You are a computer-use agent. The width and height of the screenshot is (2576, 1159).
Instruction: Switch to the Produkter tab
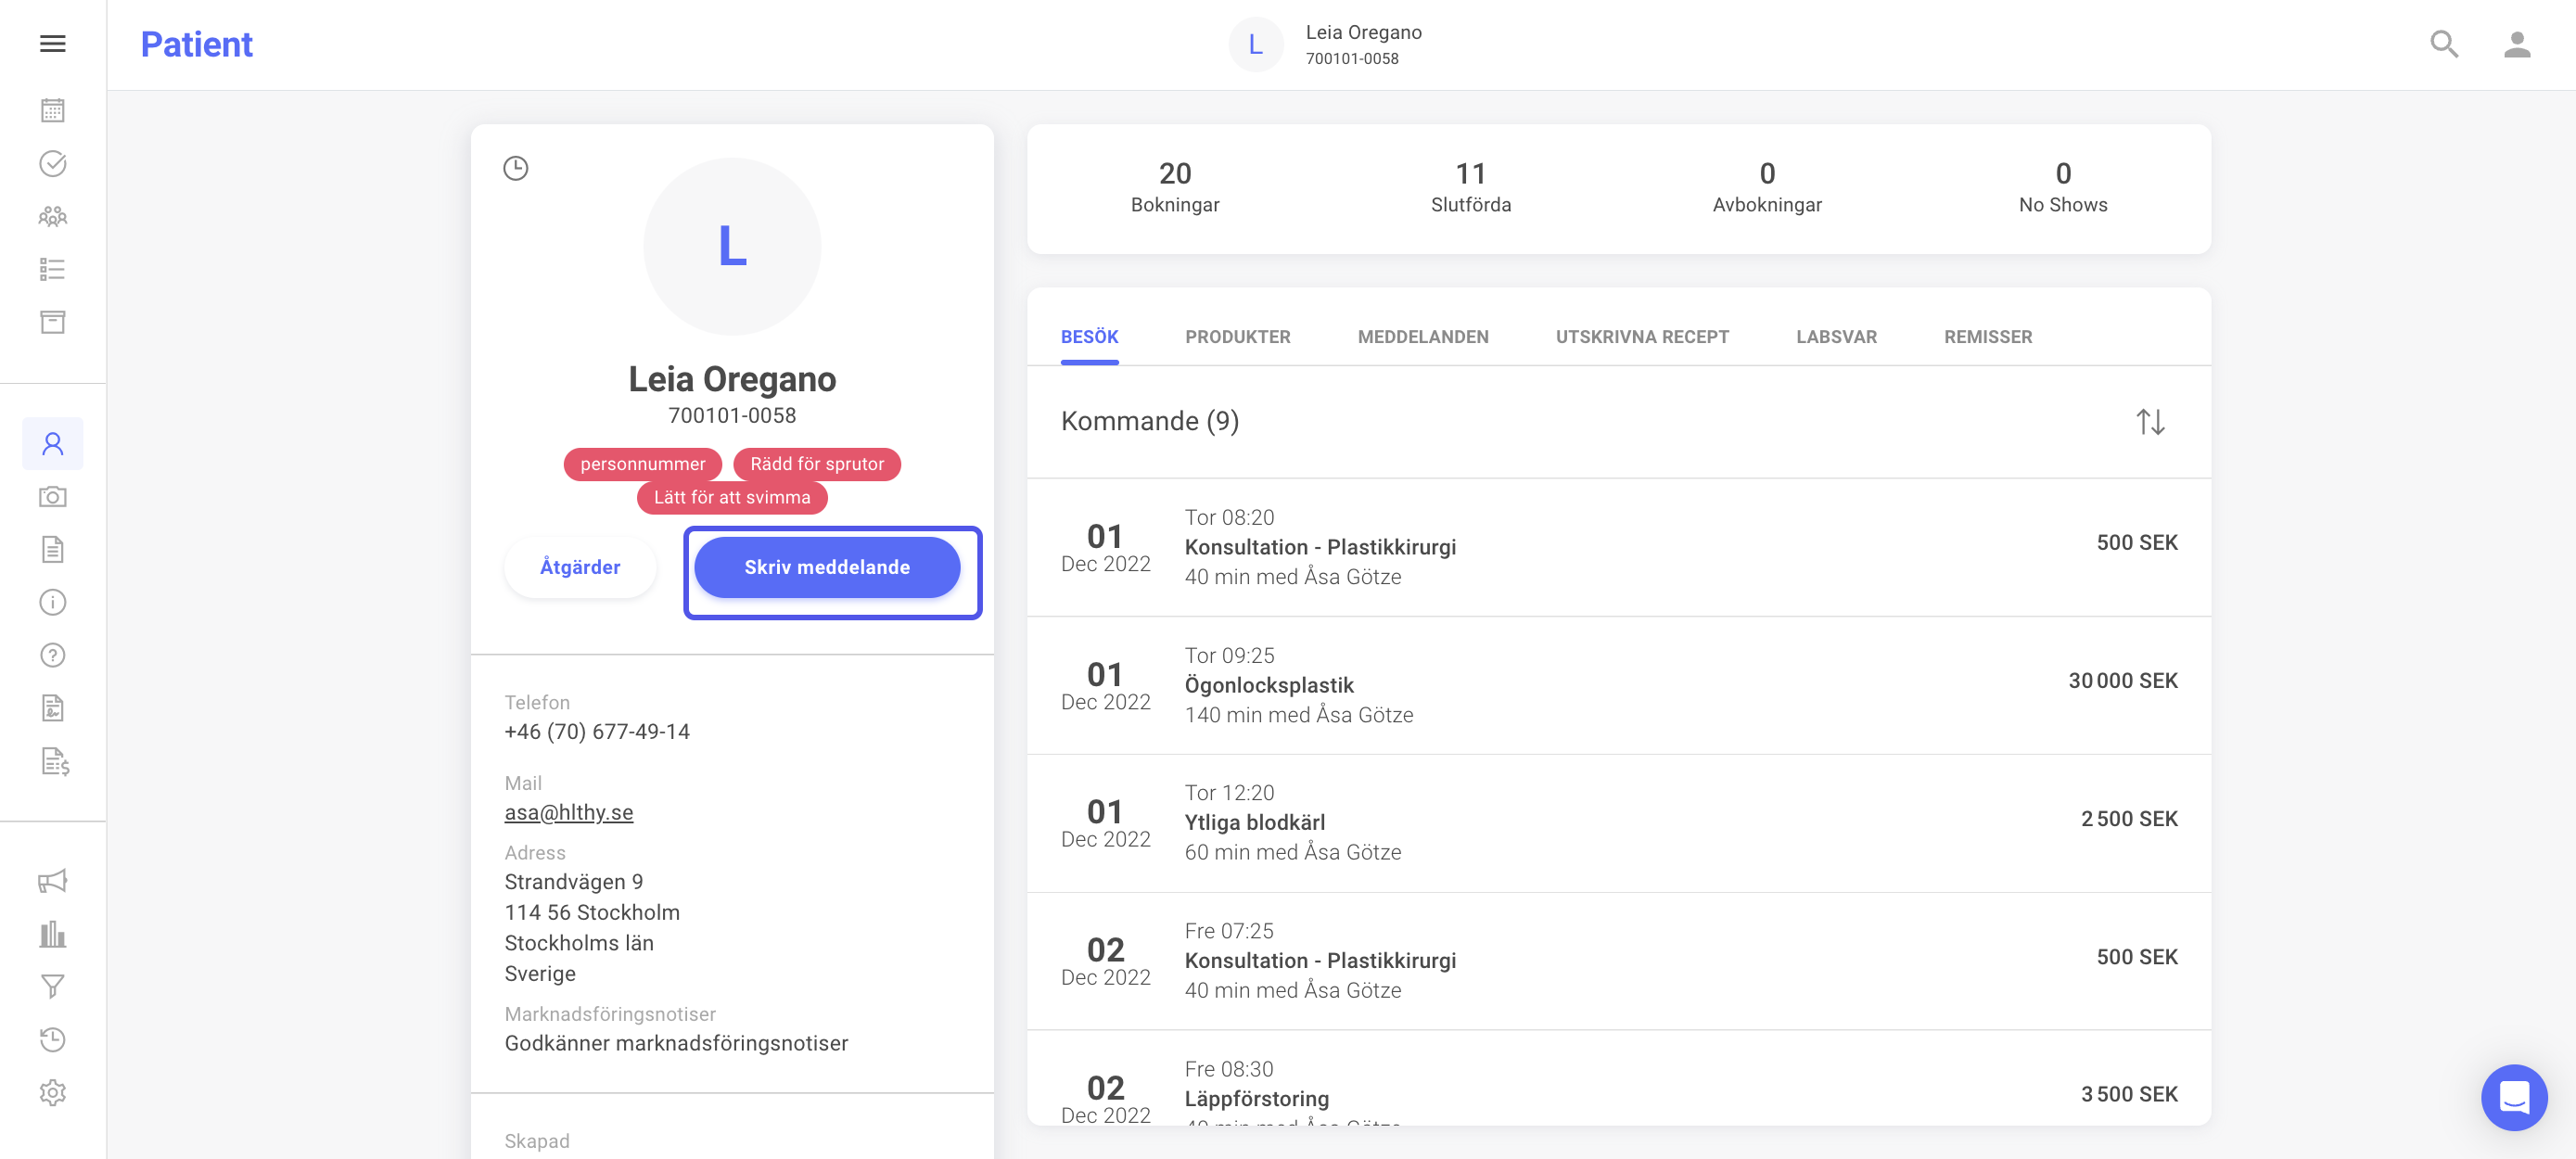[1238, 337]
